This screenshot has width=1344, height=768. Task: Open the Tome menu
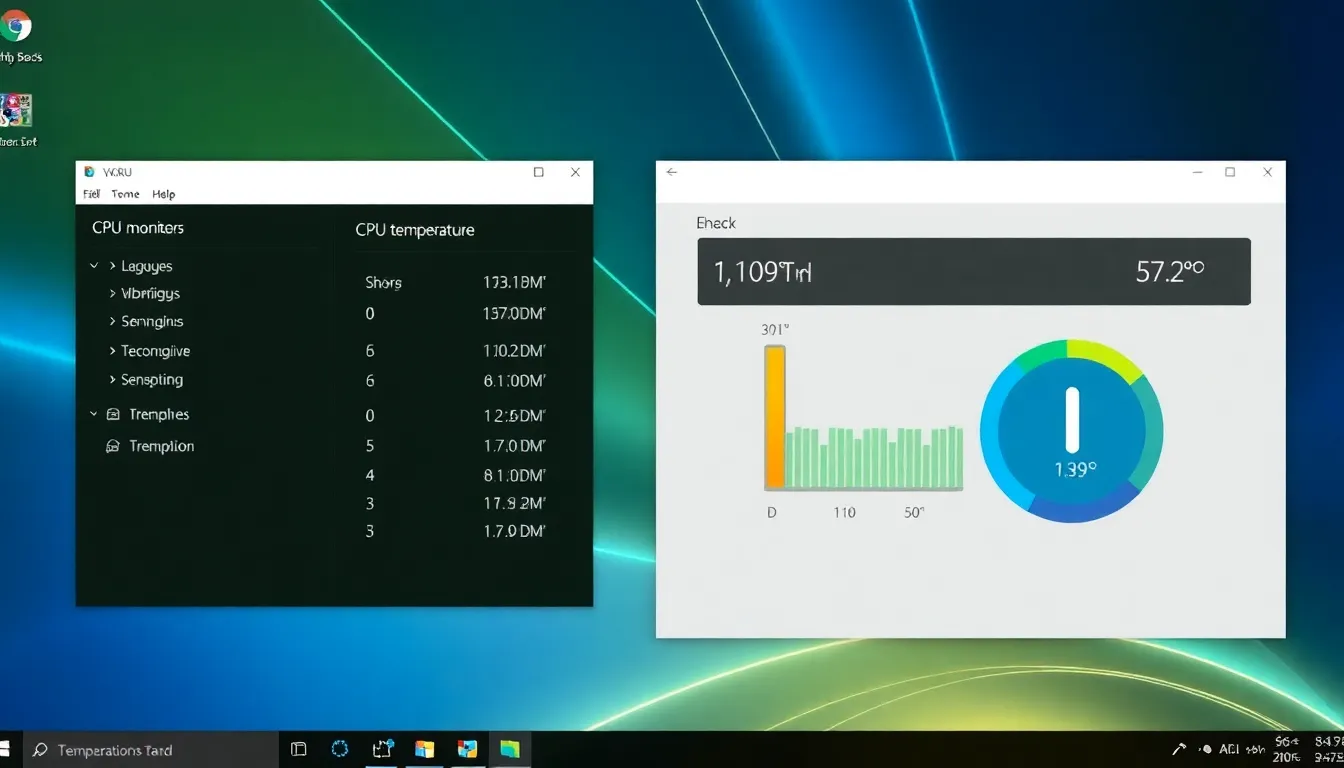tap(125, 194)
